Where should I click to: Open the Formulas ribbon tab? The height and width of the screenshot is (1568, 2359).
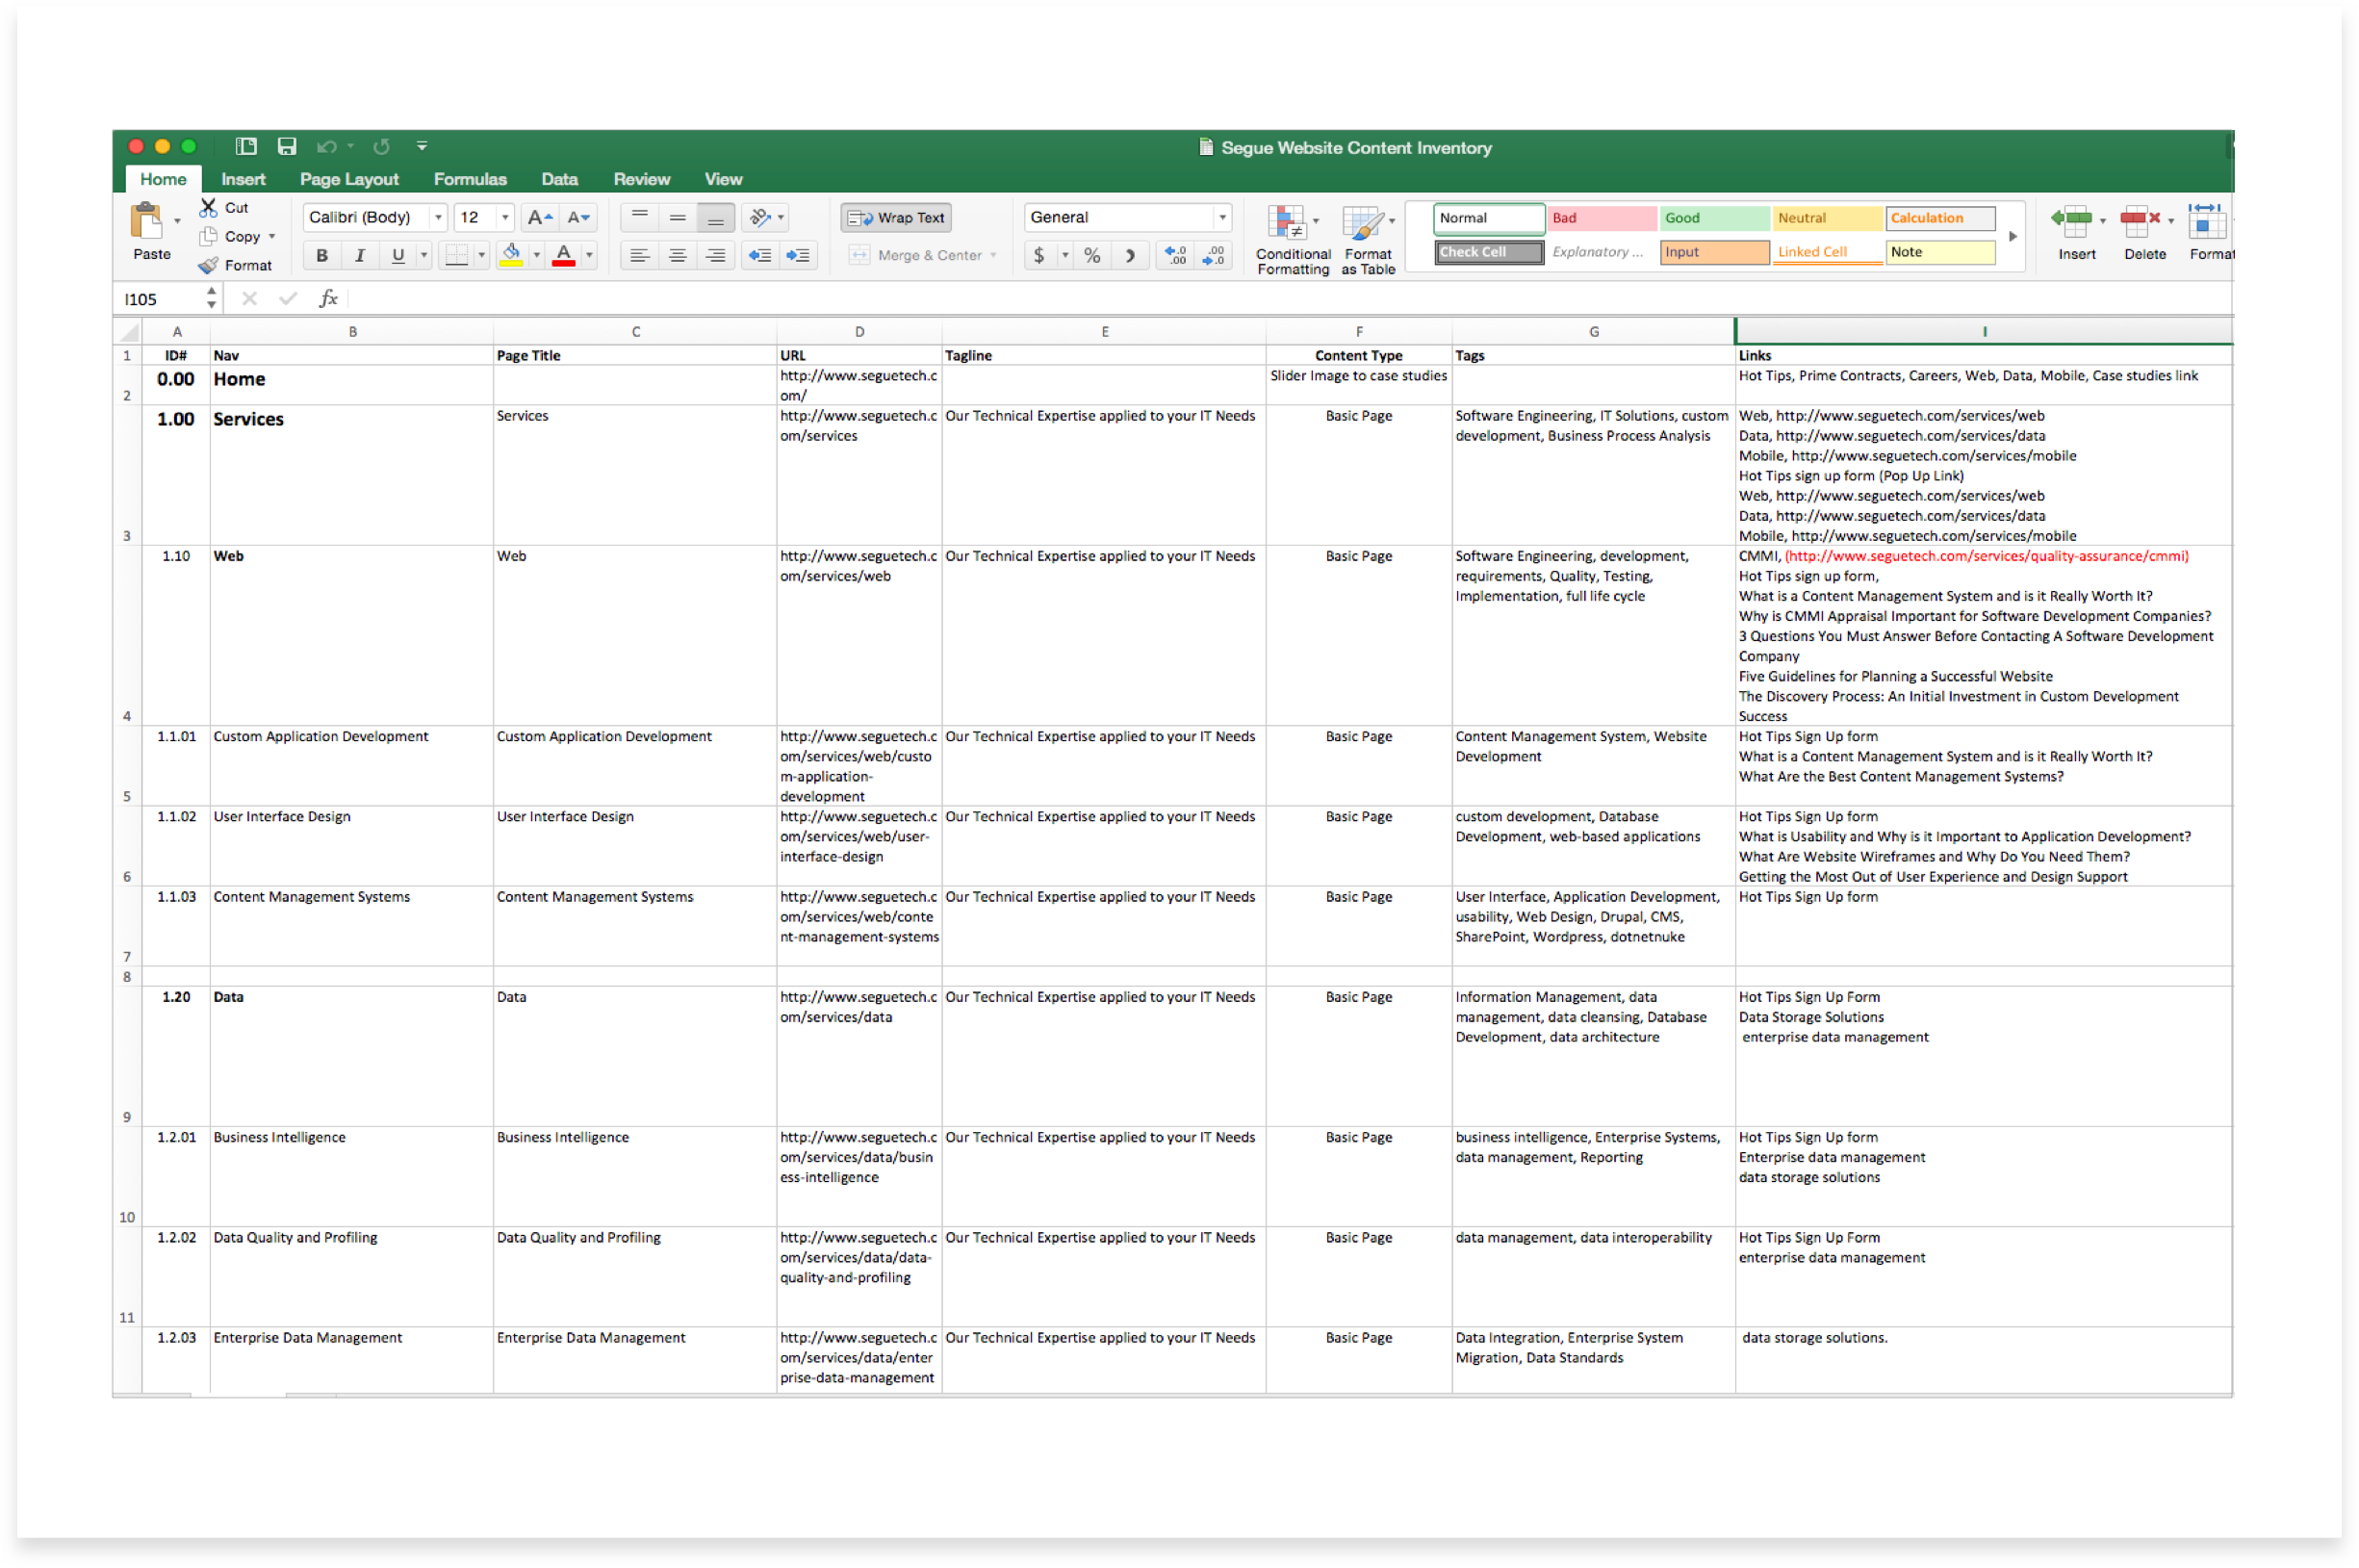click(470, 179)
